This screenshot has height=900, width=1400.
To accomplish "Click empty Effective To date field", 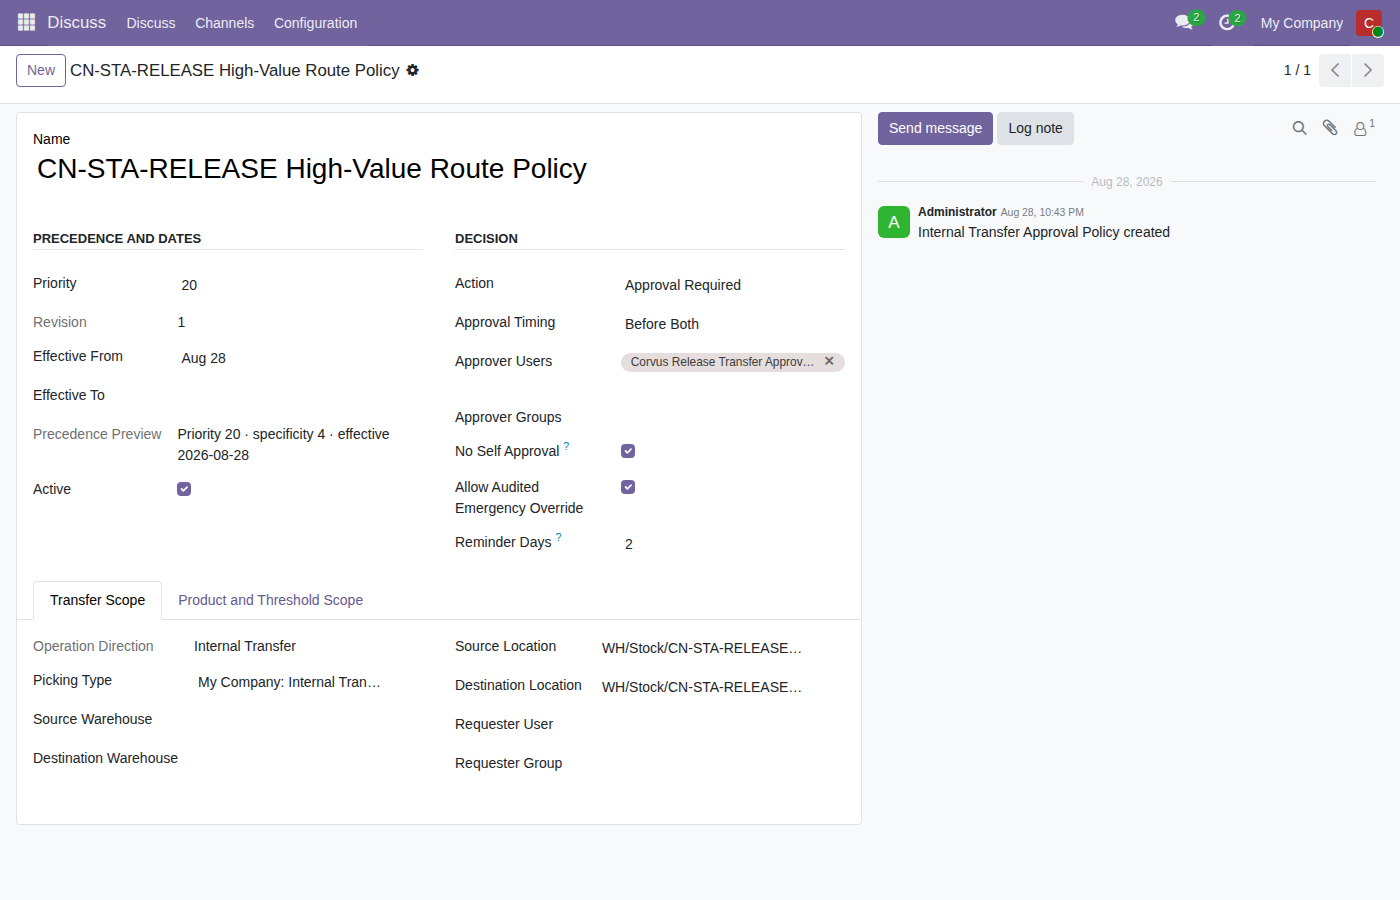I will pyautogui.click(x=300, y=396).
